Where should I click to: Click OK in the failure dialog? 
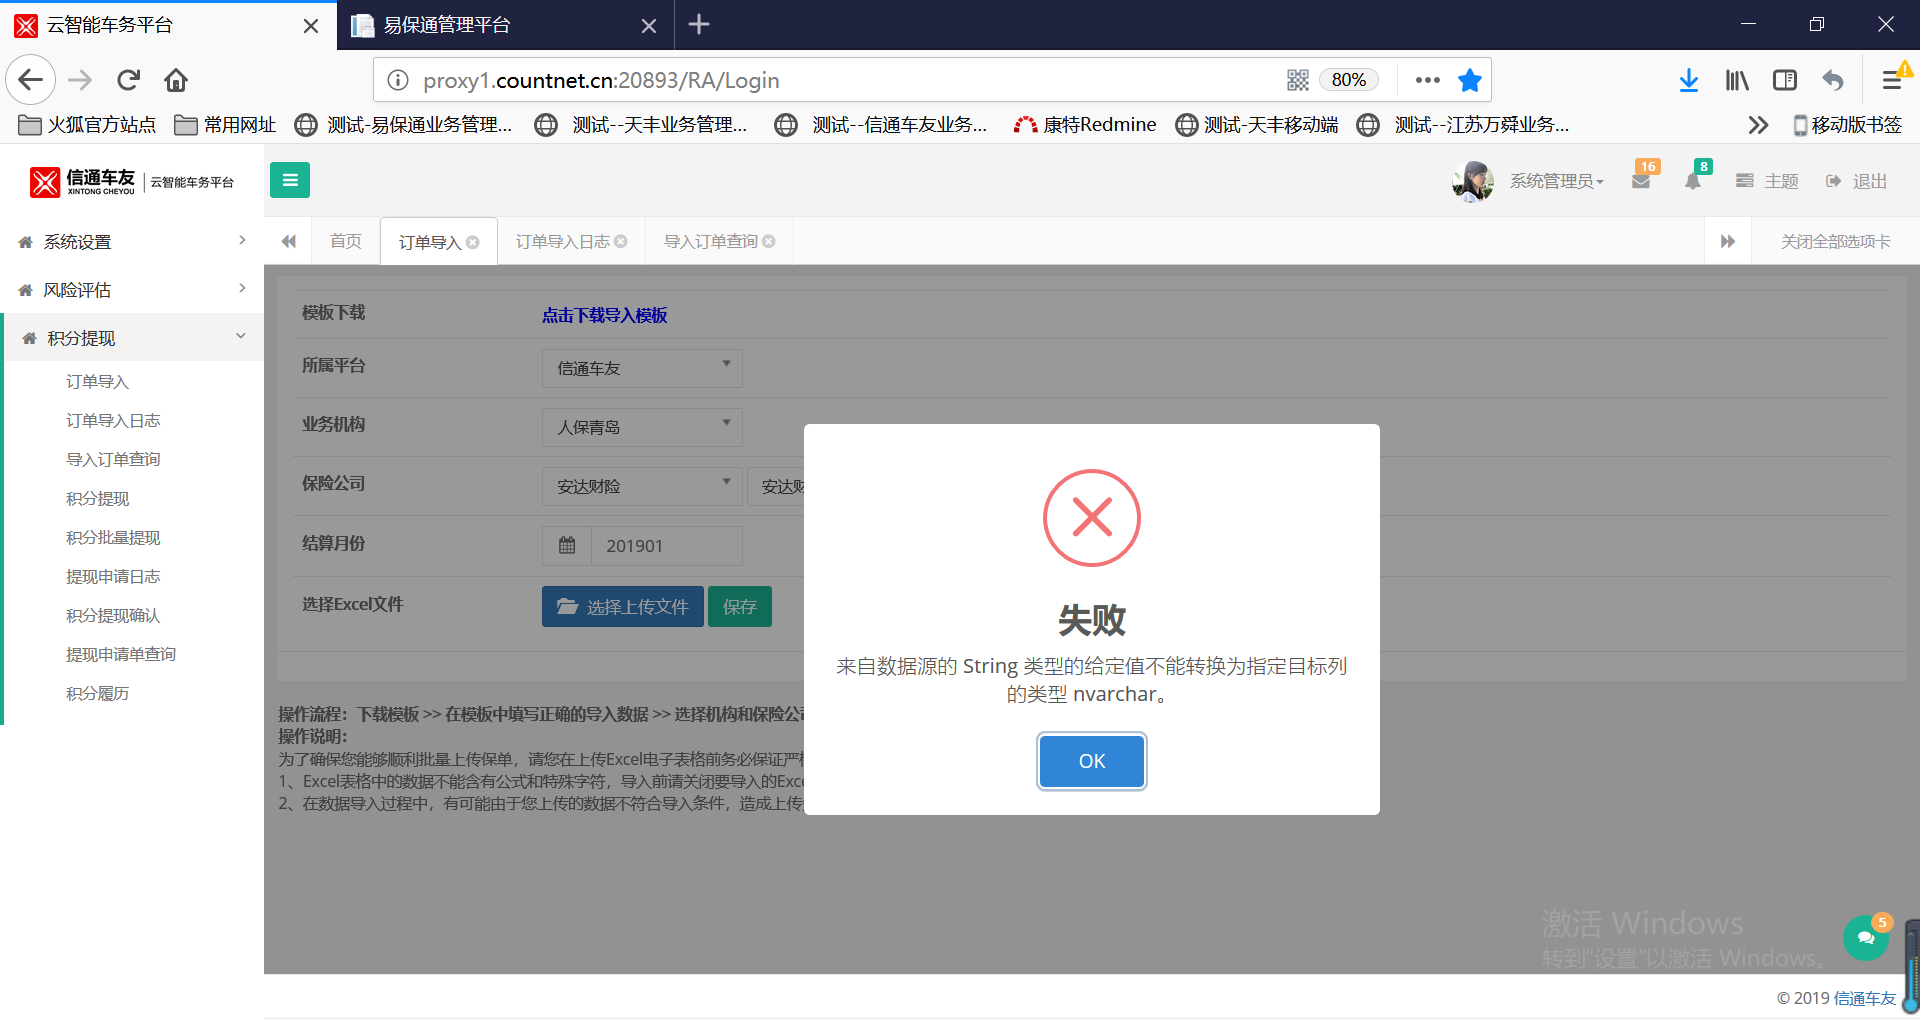(x=1092, y=761)
